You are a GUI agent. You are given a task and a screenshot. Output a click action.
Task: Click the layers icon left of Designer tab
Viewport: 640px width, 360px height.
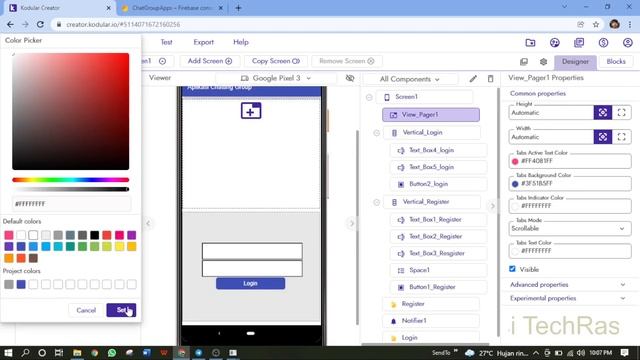524,62
